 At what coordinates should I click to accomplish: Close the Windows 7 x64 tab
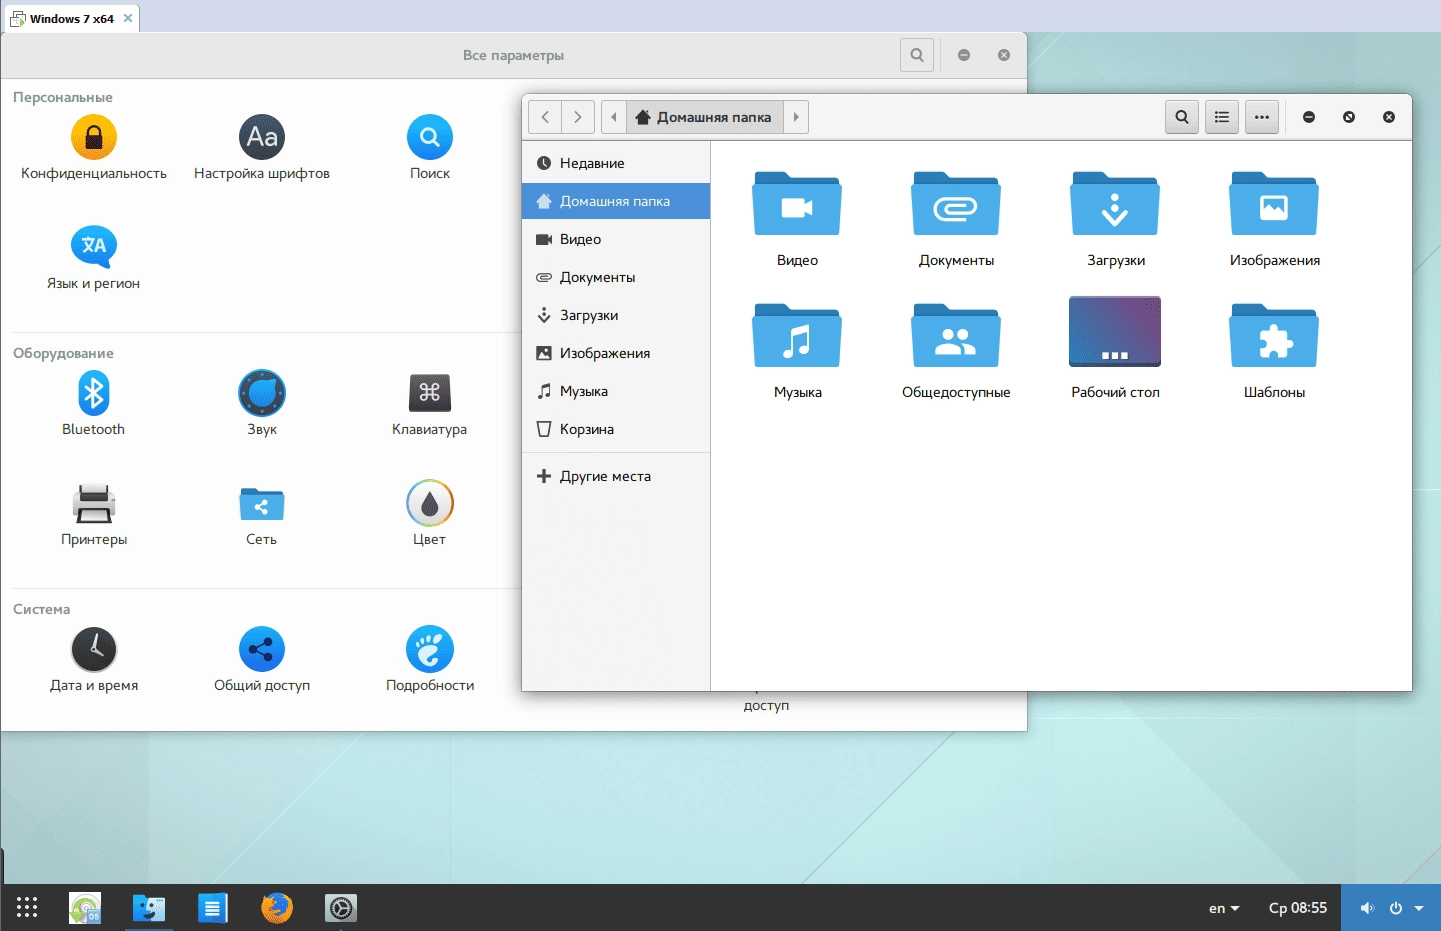click(128, 18)
